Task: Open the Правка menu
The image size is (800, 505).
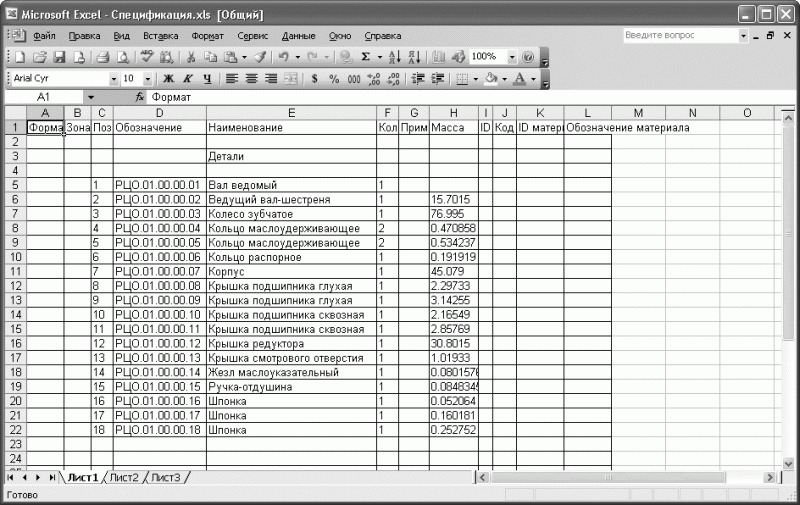Action: tap(85, 36)
